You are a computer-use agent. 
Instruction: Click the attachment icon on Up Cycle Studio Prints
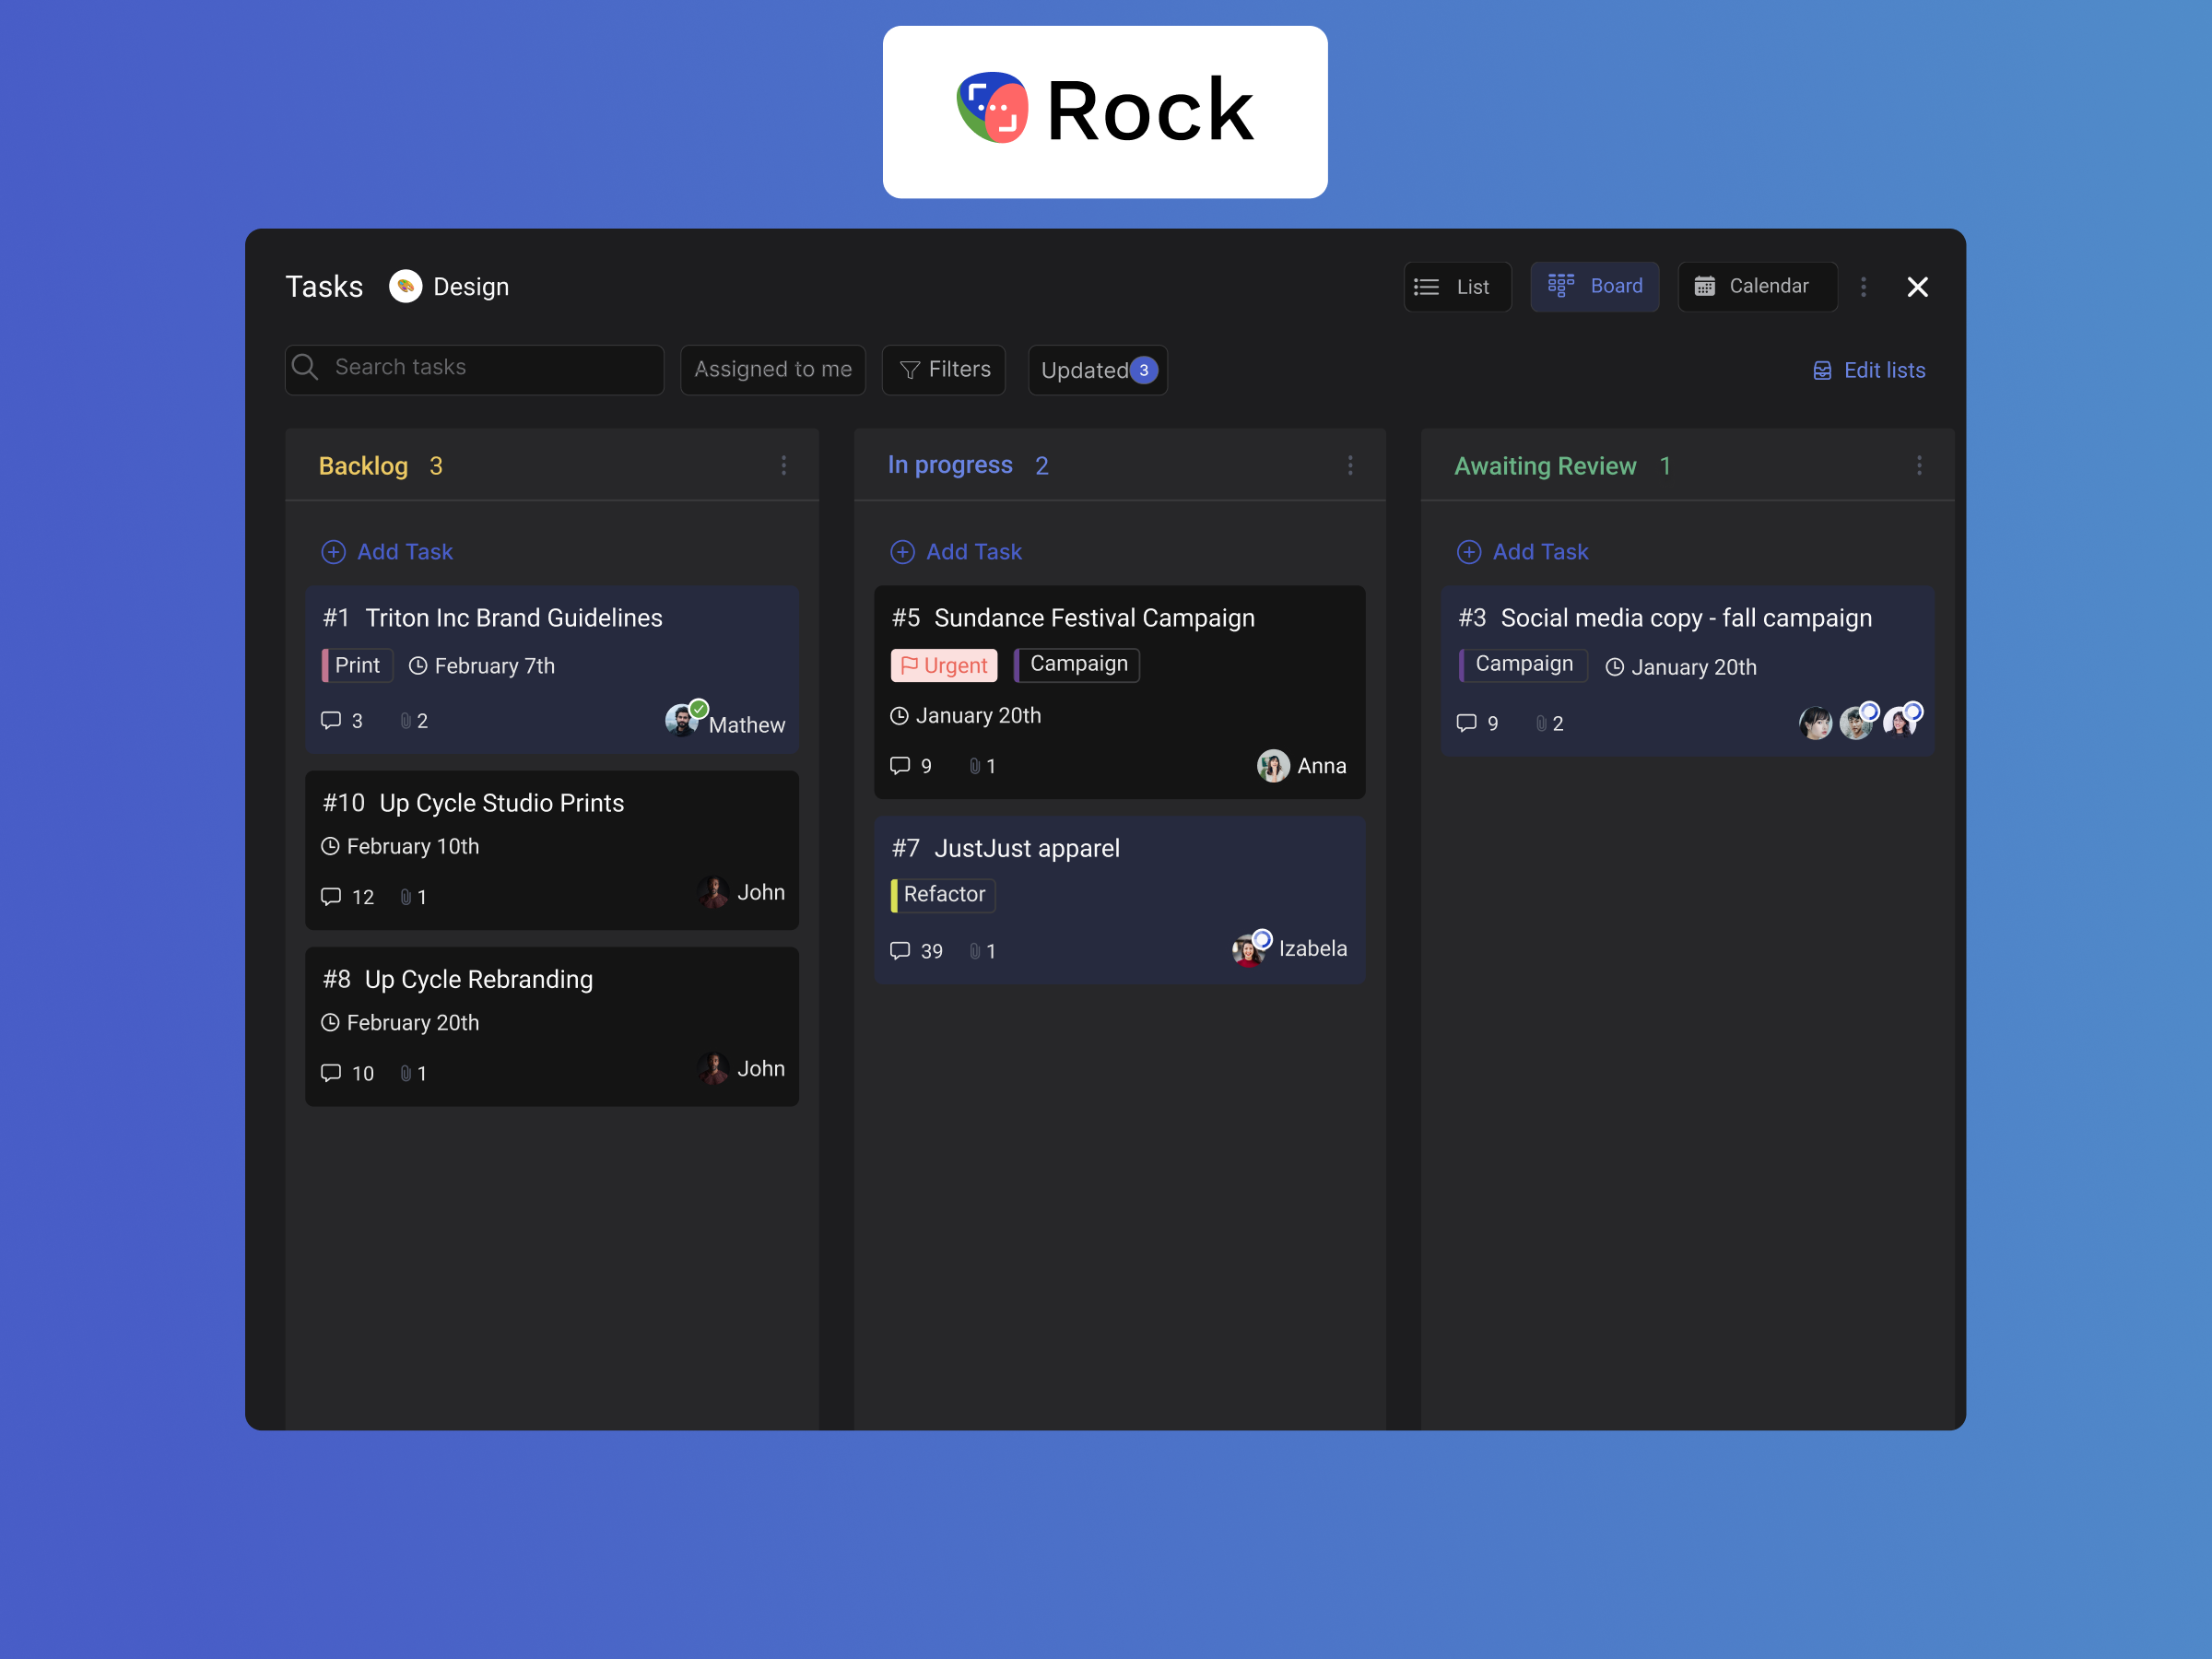[406, 896]
